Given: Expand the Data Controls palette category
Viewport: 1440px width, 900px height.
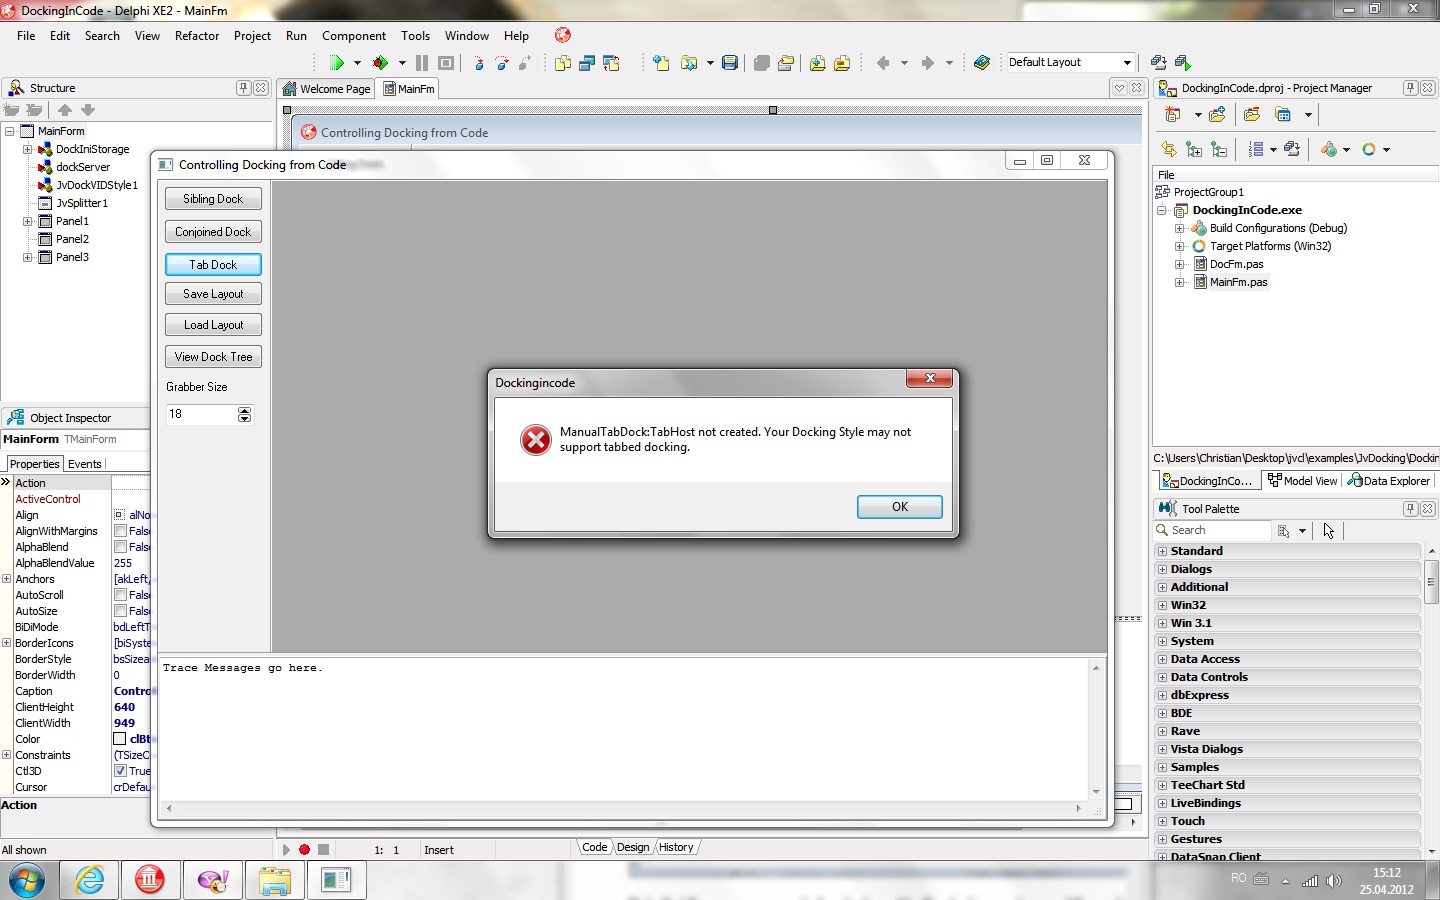Looking at the screenshot, I should 1162,677.
